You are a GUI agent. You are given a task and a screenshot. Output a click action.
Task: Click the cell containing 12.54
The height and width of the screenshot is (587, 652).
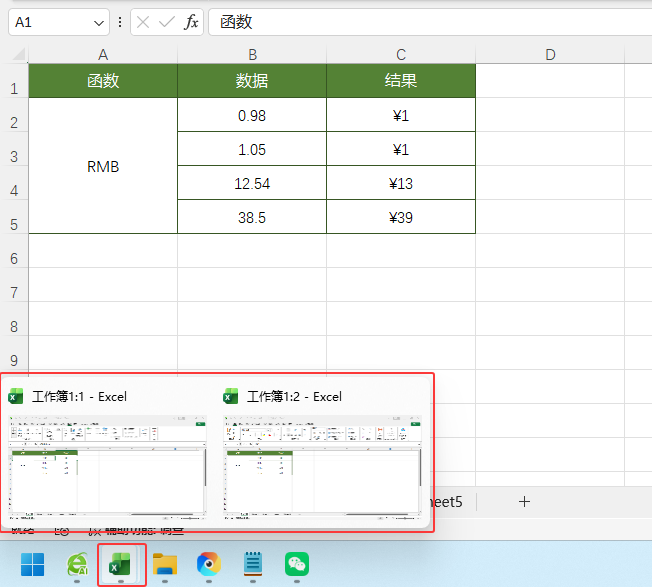pos(252,183)
